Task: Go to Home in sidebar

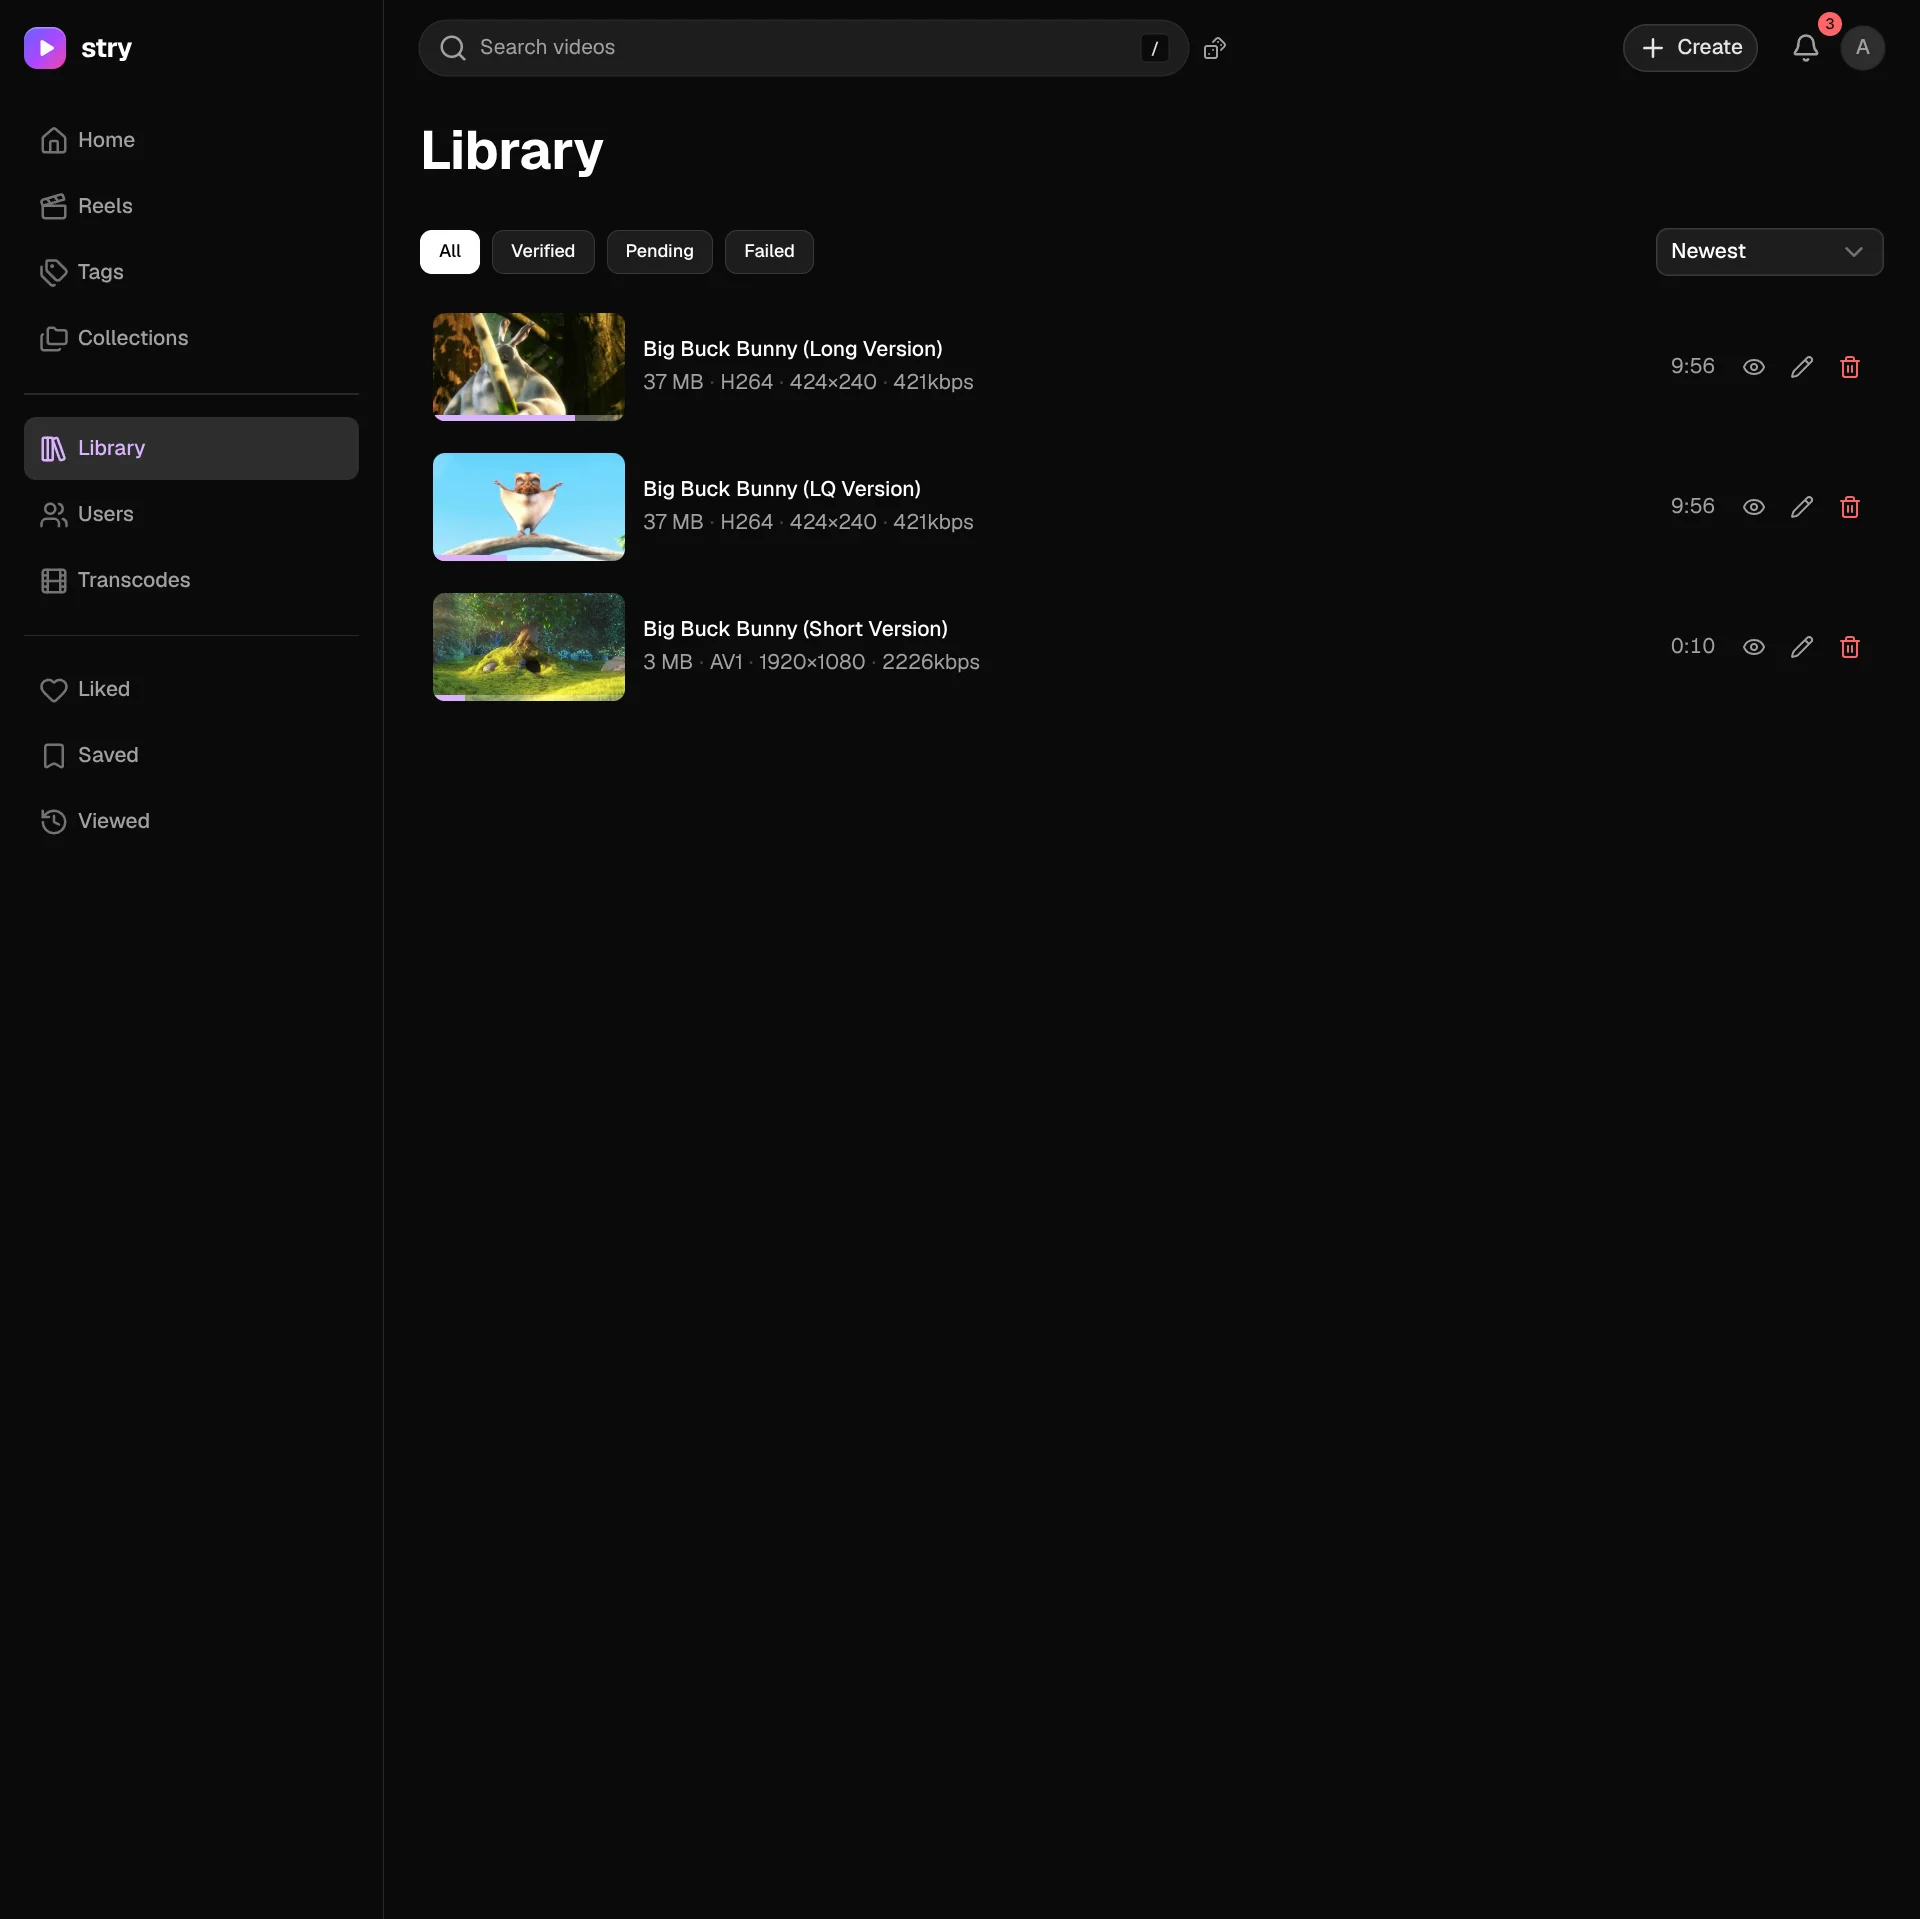Action: click(x=191, y=140)
